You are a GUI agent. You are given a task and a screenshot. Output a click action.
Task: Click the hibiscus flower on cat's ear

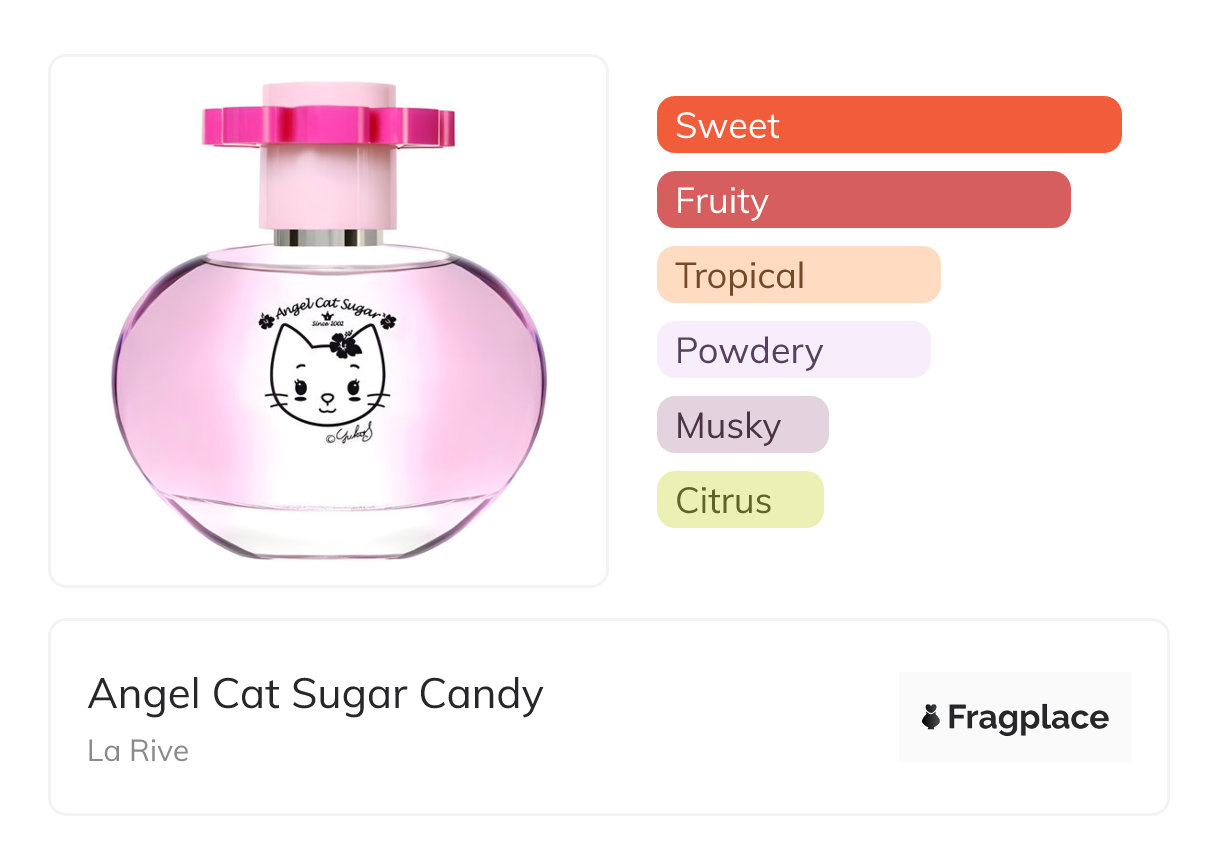(347, 346)
